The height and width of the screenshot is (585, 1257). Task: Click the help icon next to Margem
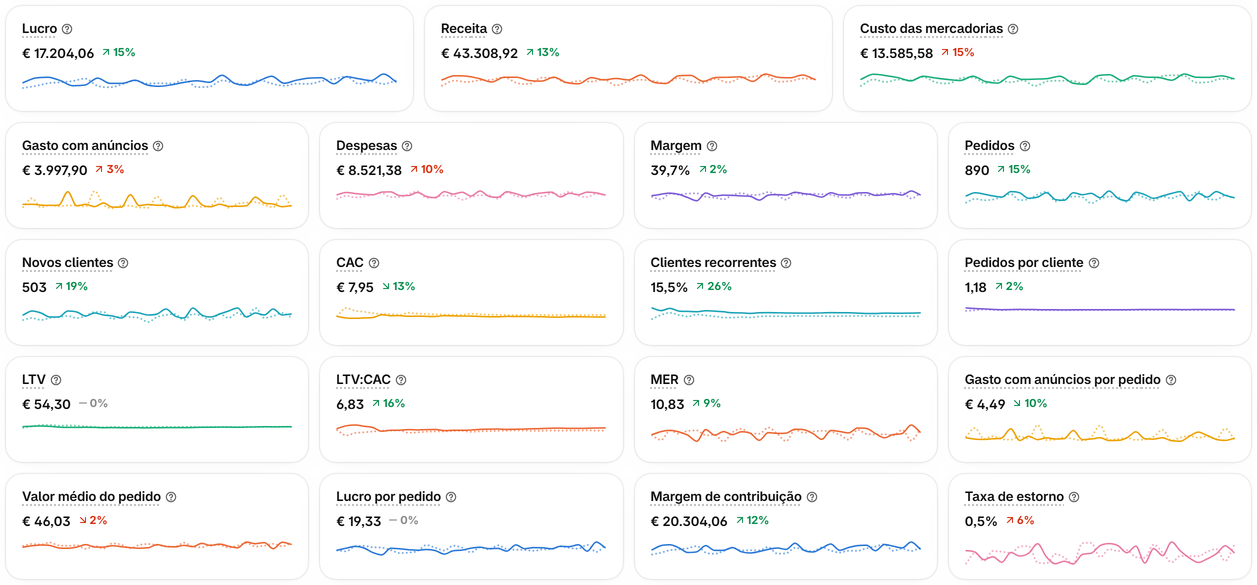click(x=712, y=146)
